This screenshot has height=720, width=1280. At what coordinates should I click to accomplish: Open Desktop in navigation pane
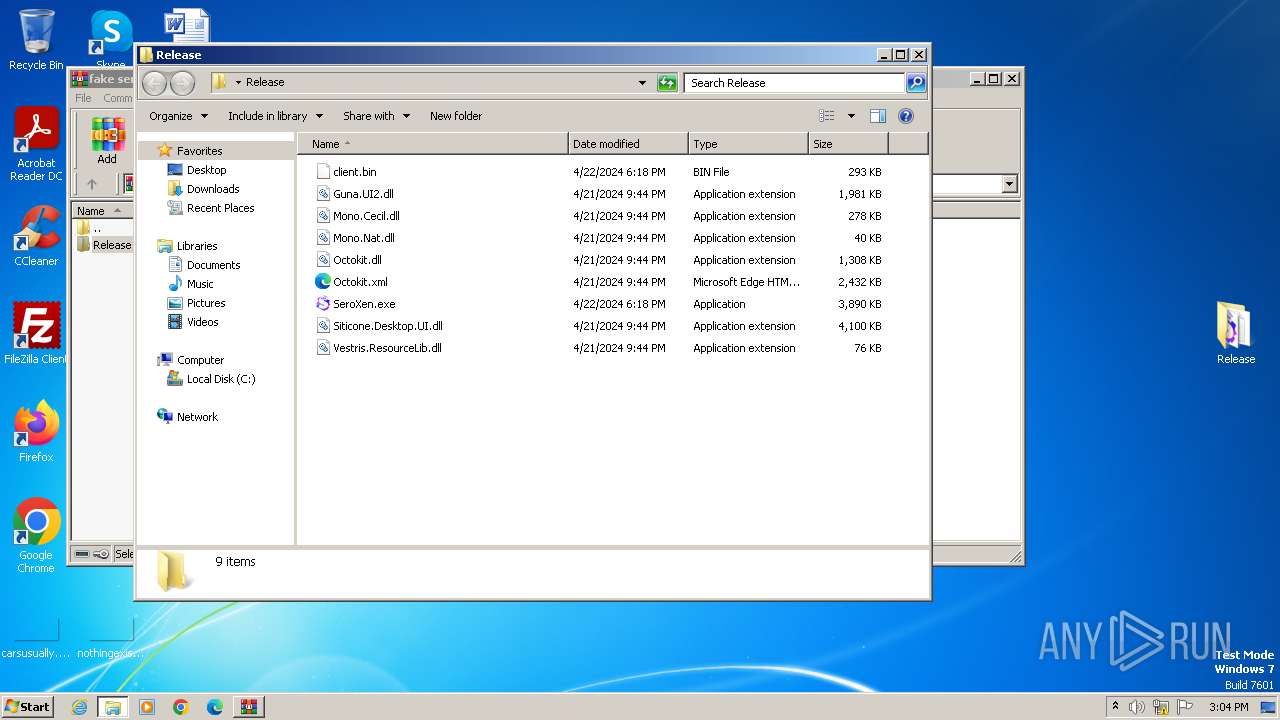[x=206, y=170]
